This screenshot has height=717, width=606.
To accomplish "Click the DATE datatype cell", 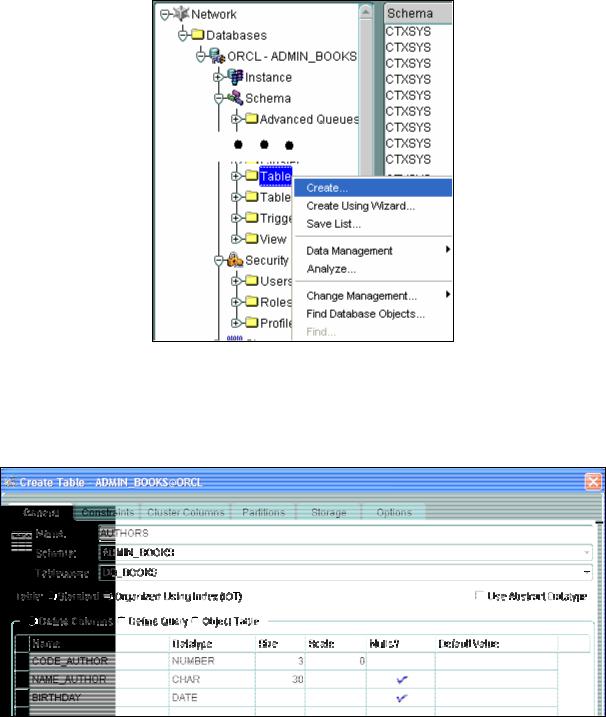I will coord(212,698).
